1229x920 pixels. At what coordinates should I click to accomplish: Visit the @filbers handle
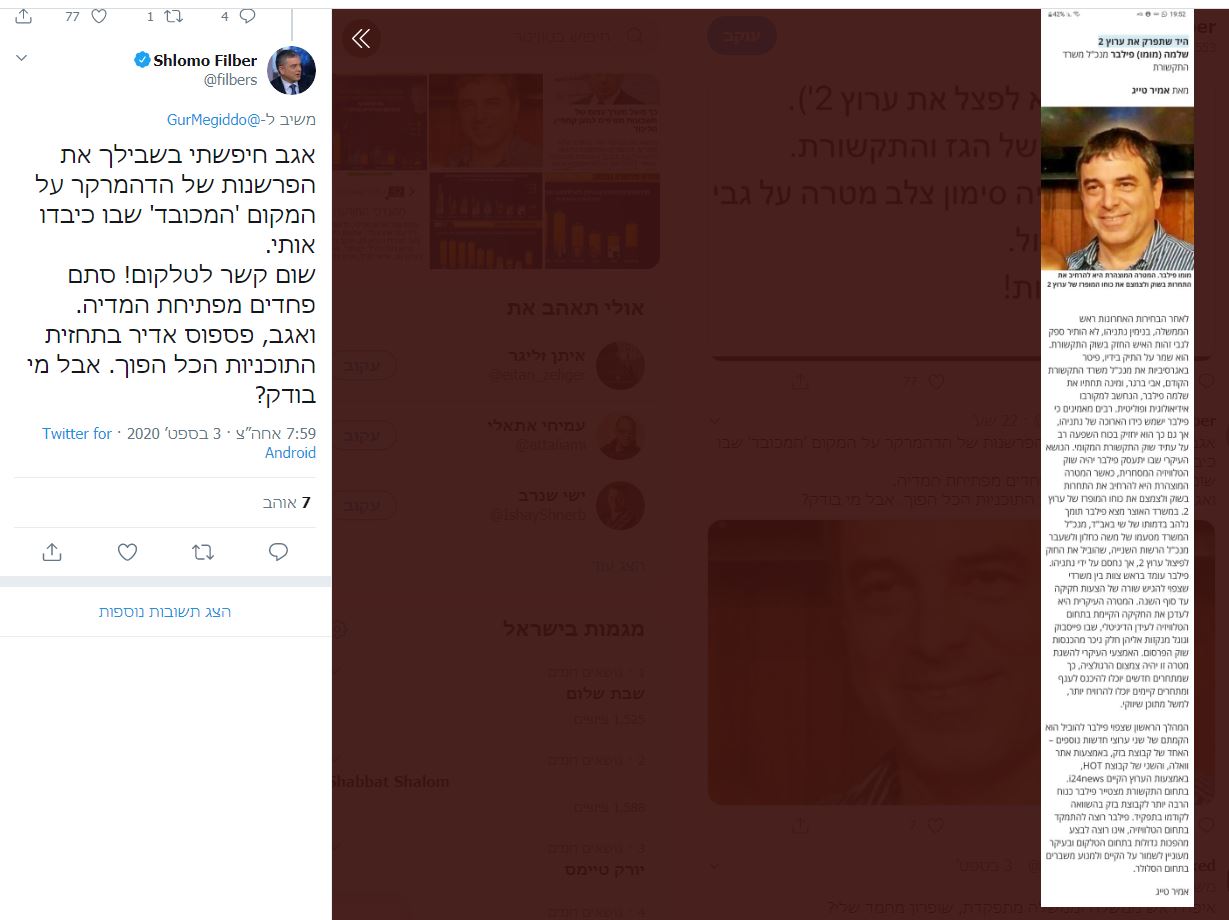click(230, 80)
